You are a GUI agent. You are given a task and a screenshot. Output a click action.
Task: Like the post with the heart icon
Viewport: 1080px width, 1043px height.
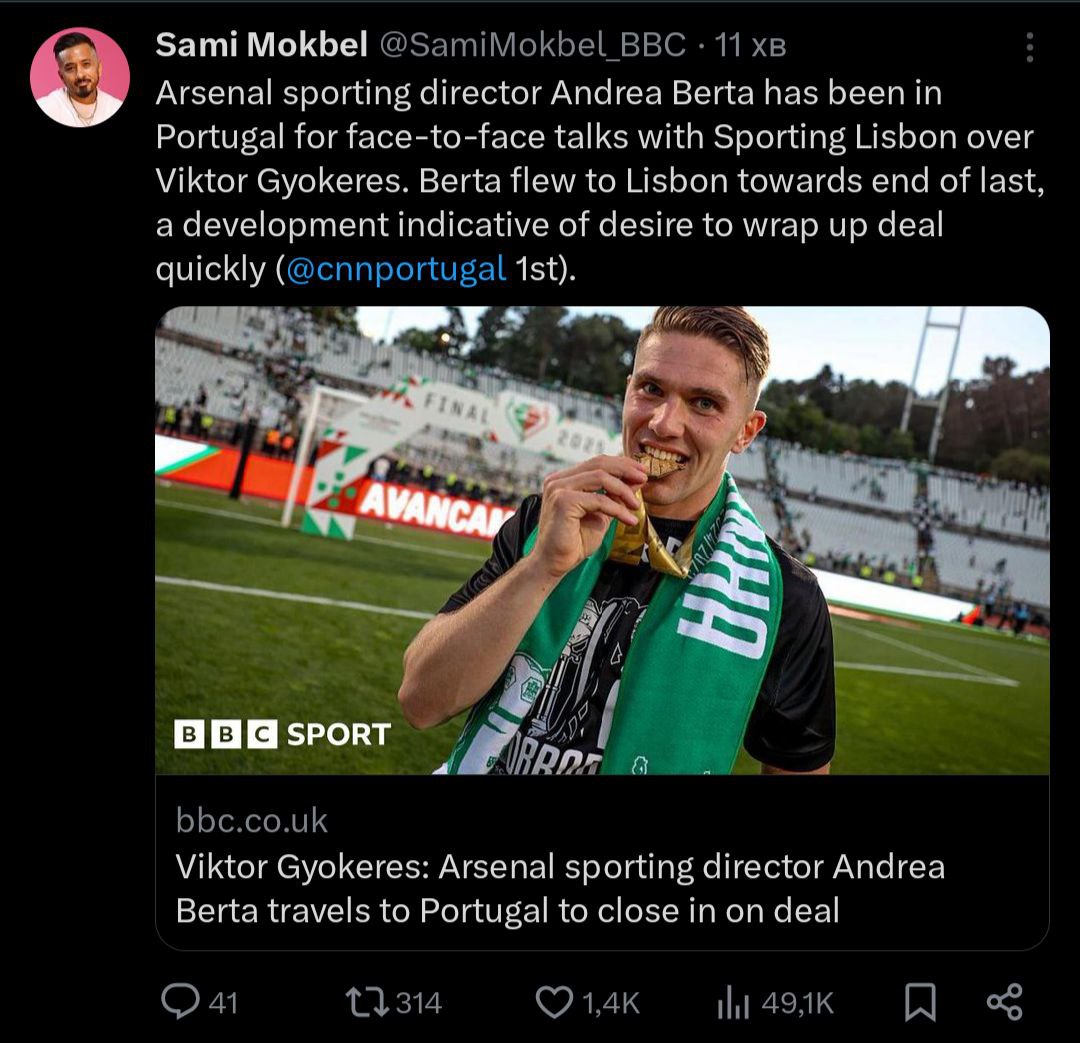tap(554, 1001)
